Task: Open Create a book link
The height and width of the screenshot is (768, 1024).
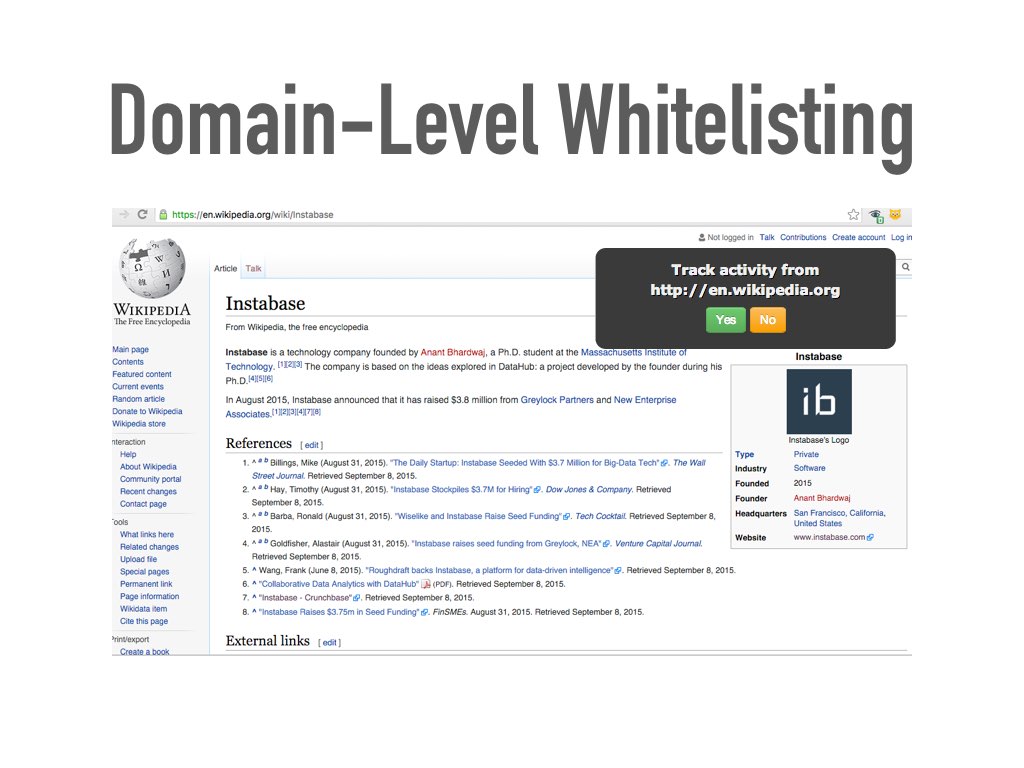Action: [144, 652]
